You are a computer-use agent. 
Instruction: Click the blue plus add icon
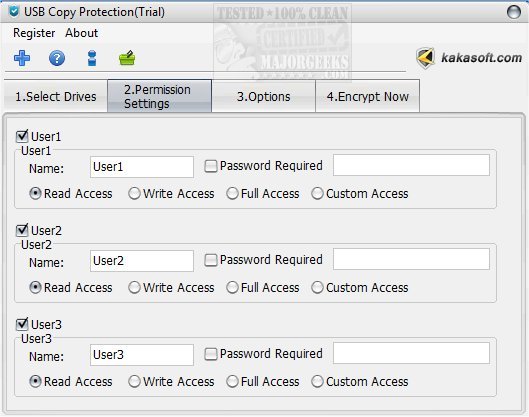(x=22, y=58)
